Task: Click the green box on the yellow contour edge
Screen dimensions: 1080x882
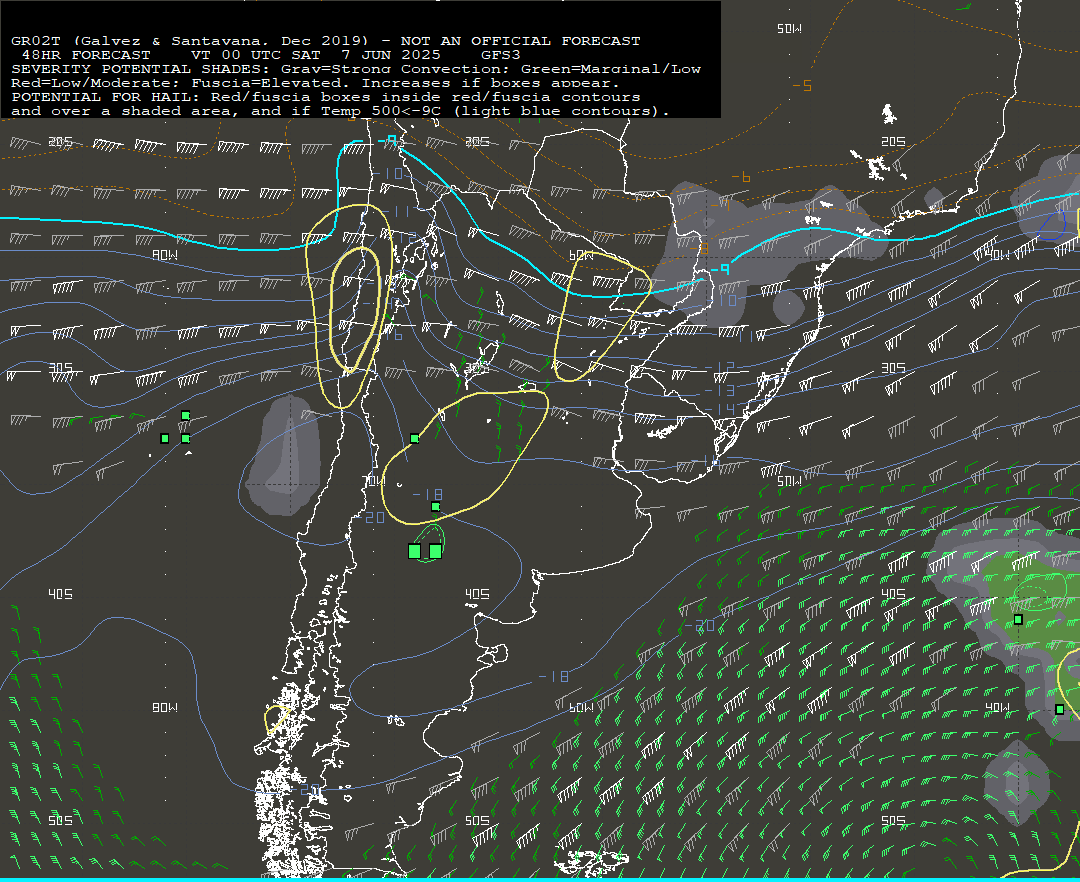Action: pyautogui.click(x=415, y=438)
